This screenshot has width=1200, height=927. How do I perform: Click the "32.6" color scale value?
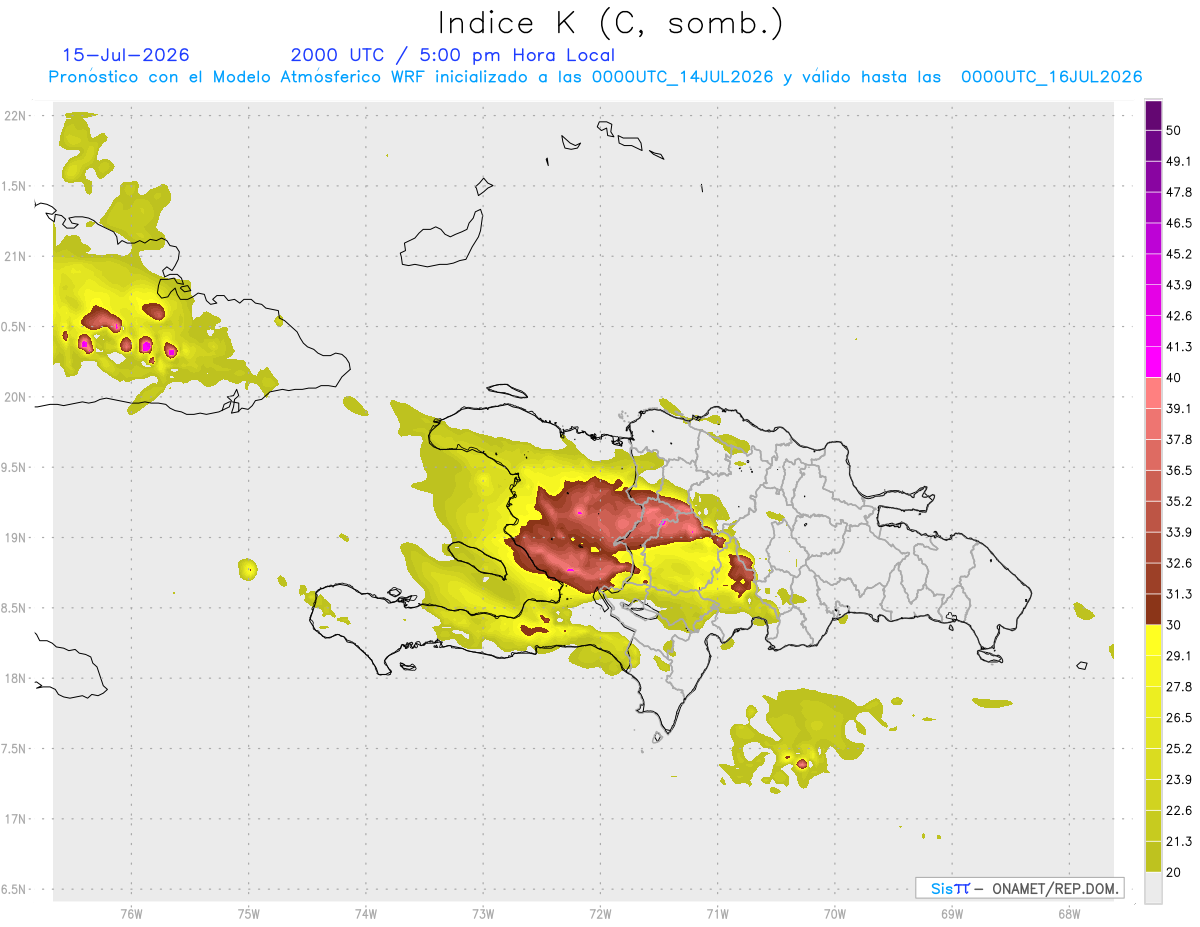click(x=1179, y=564)
